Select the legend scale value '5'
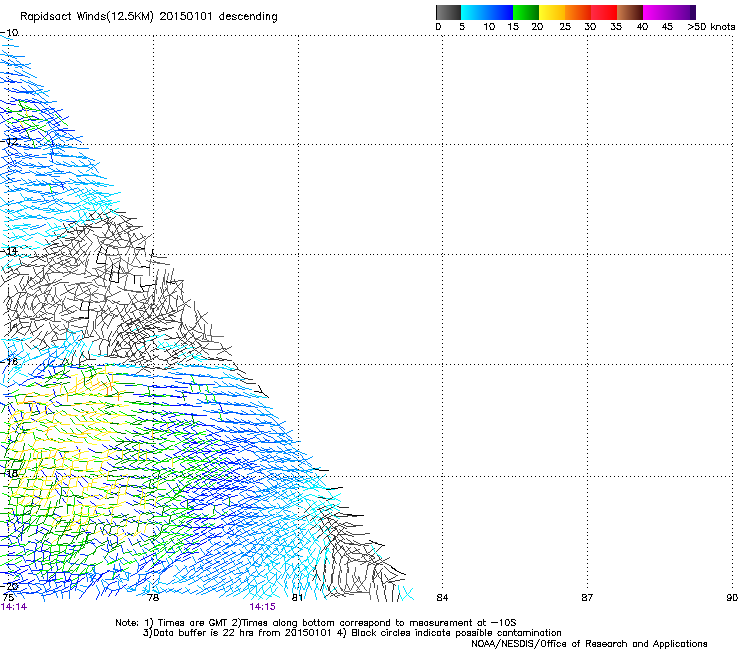 pos(462,27)
